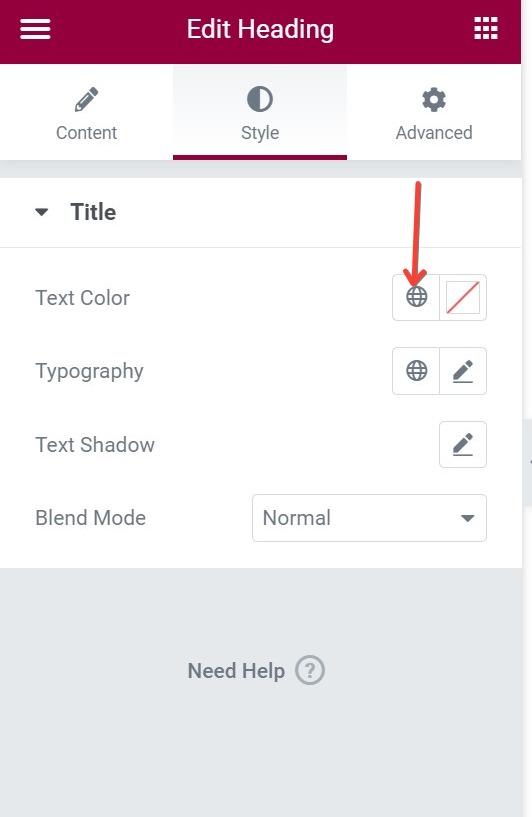Image resolution: width=532 pixels, height=817 pixels.
Task: Click the Text Shadow label
Action: 95,445
